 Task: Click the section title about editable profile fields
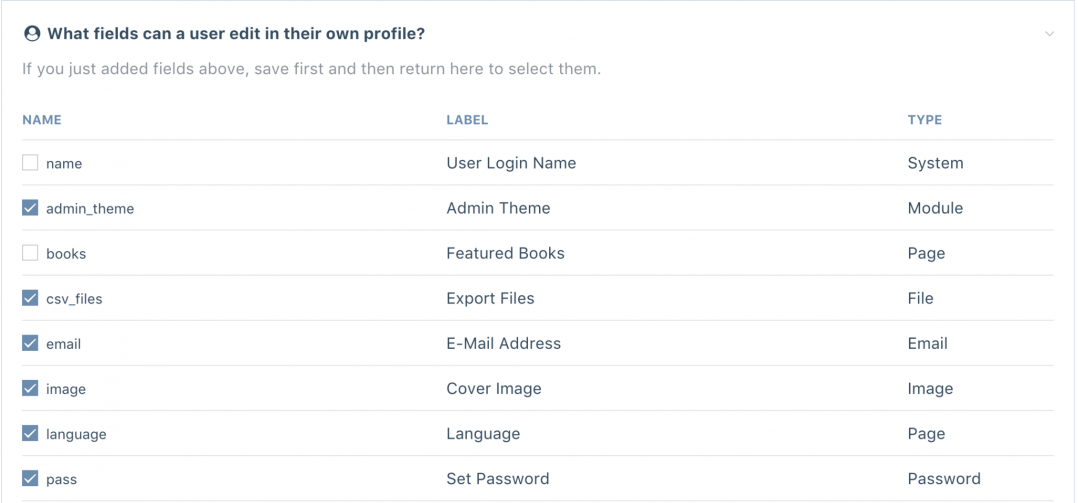coord(236,33)
